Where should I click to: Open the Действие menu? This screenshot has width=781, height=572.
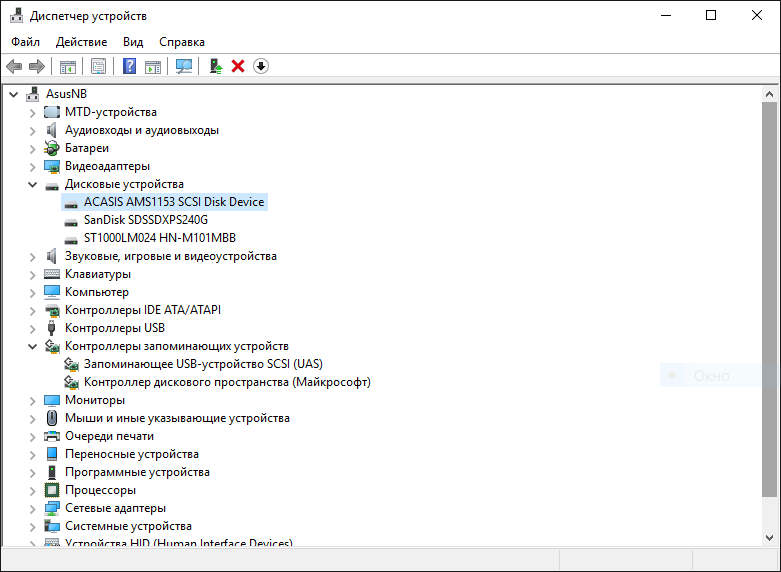point(81,42)
